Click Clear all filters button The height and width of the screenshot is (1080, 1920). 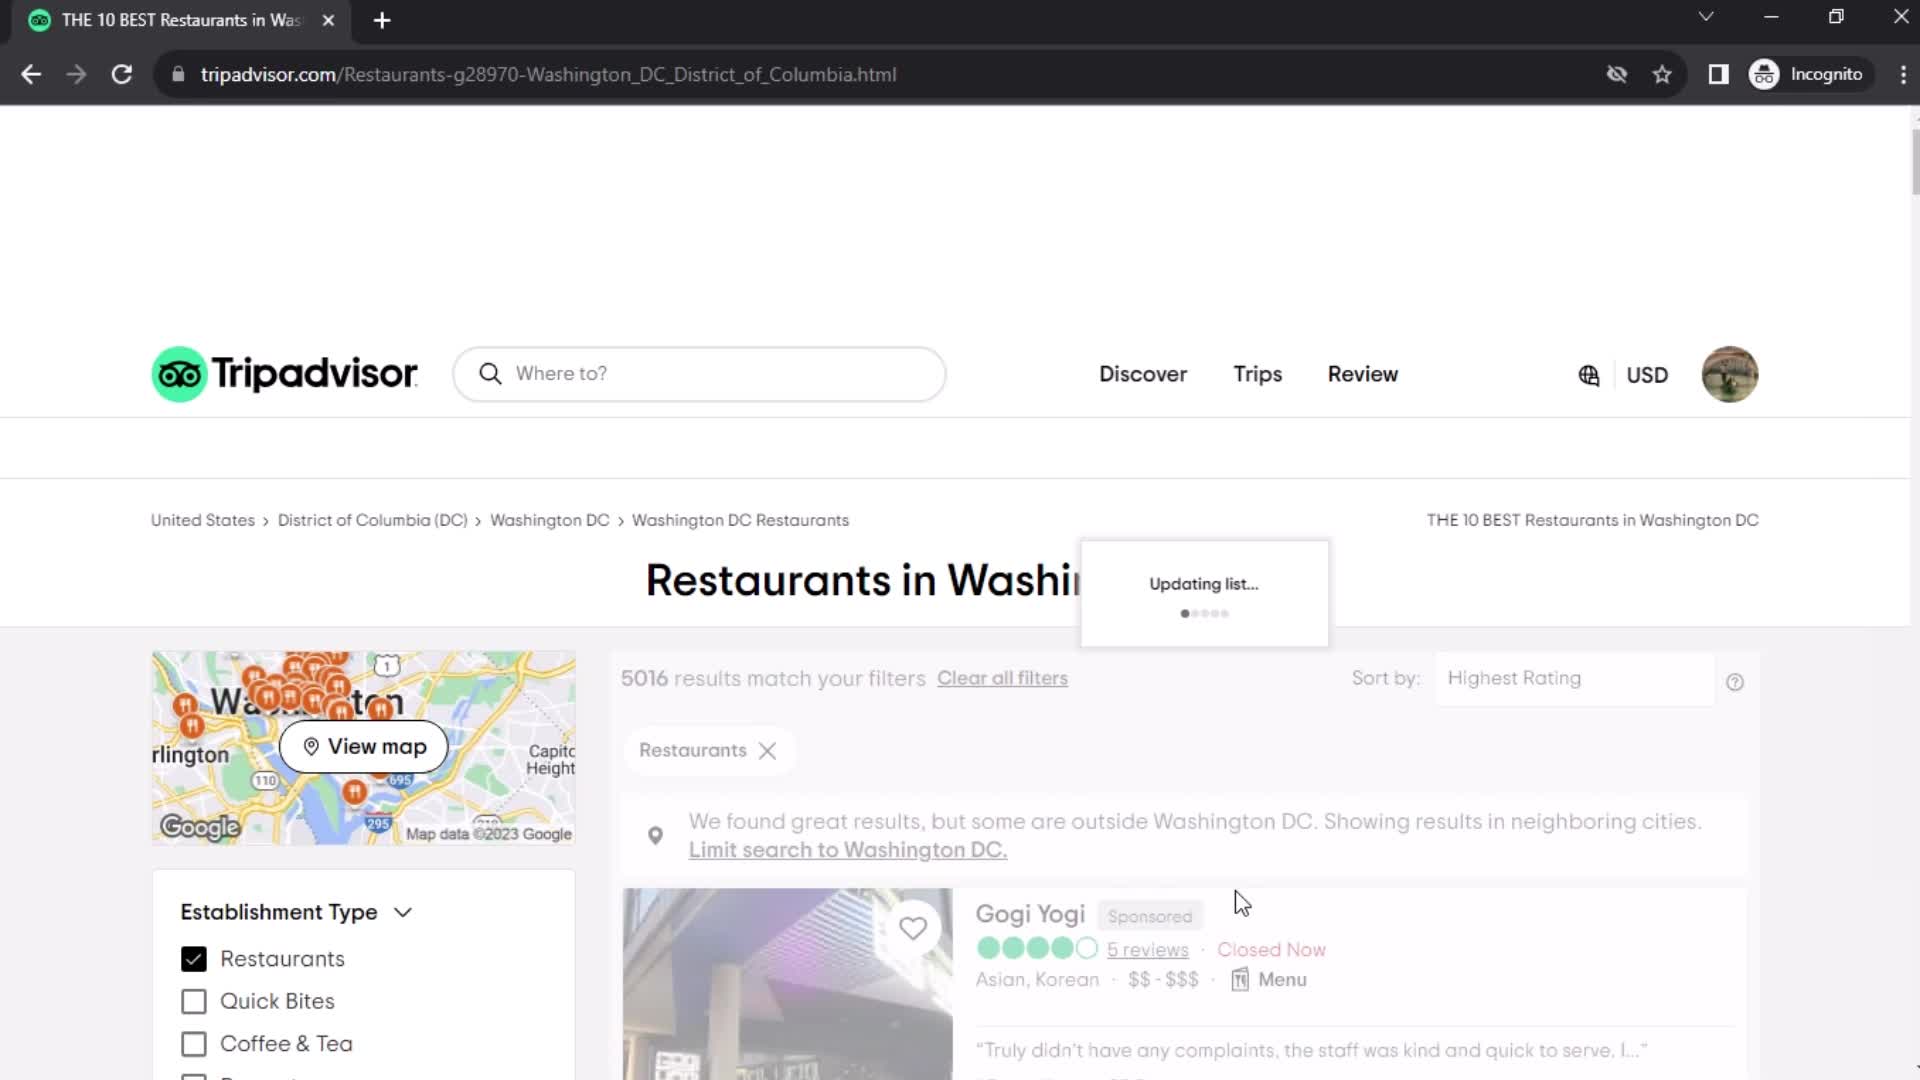click(1002, 678)
